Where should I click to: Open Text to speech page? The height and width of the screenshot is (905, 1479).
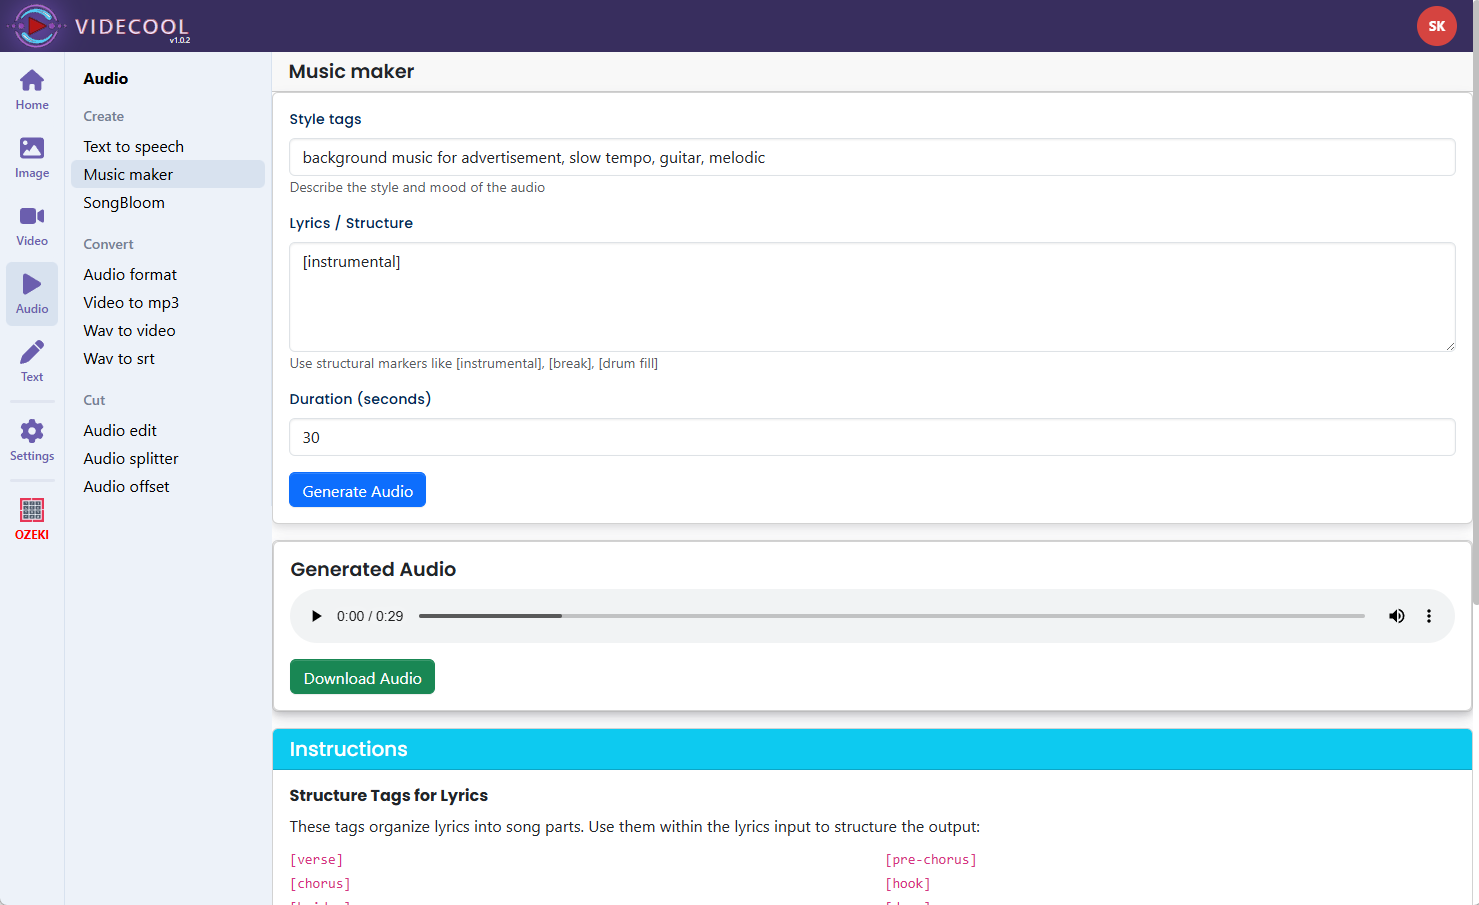click(x=134, y=147)
